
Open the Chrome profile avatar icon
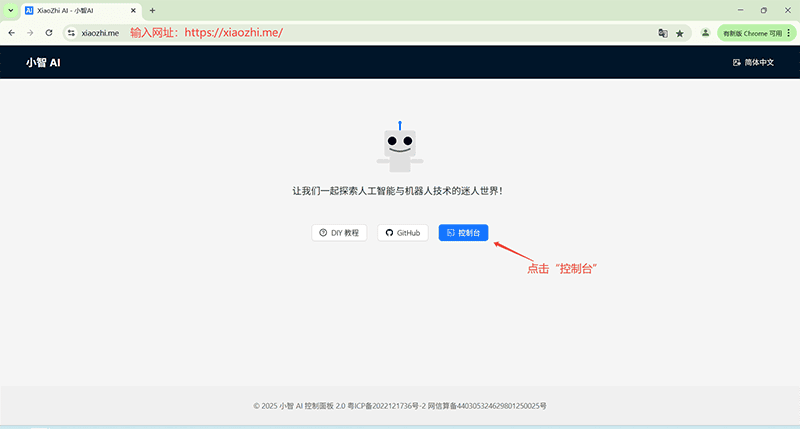tap(706, 33)
